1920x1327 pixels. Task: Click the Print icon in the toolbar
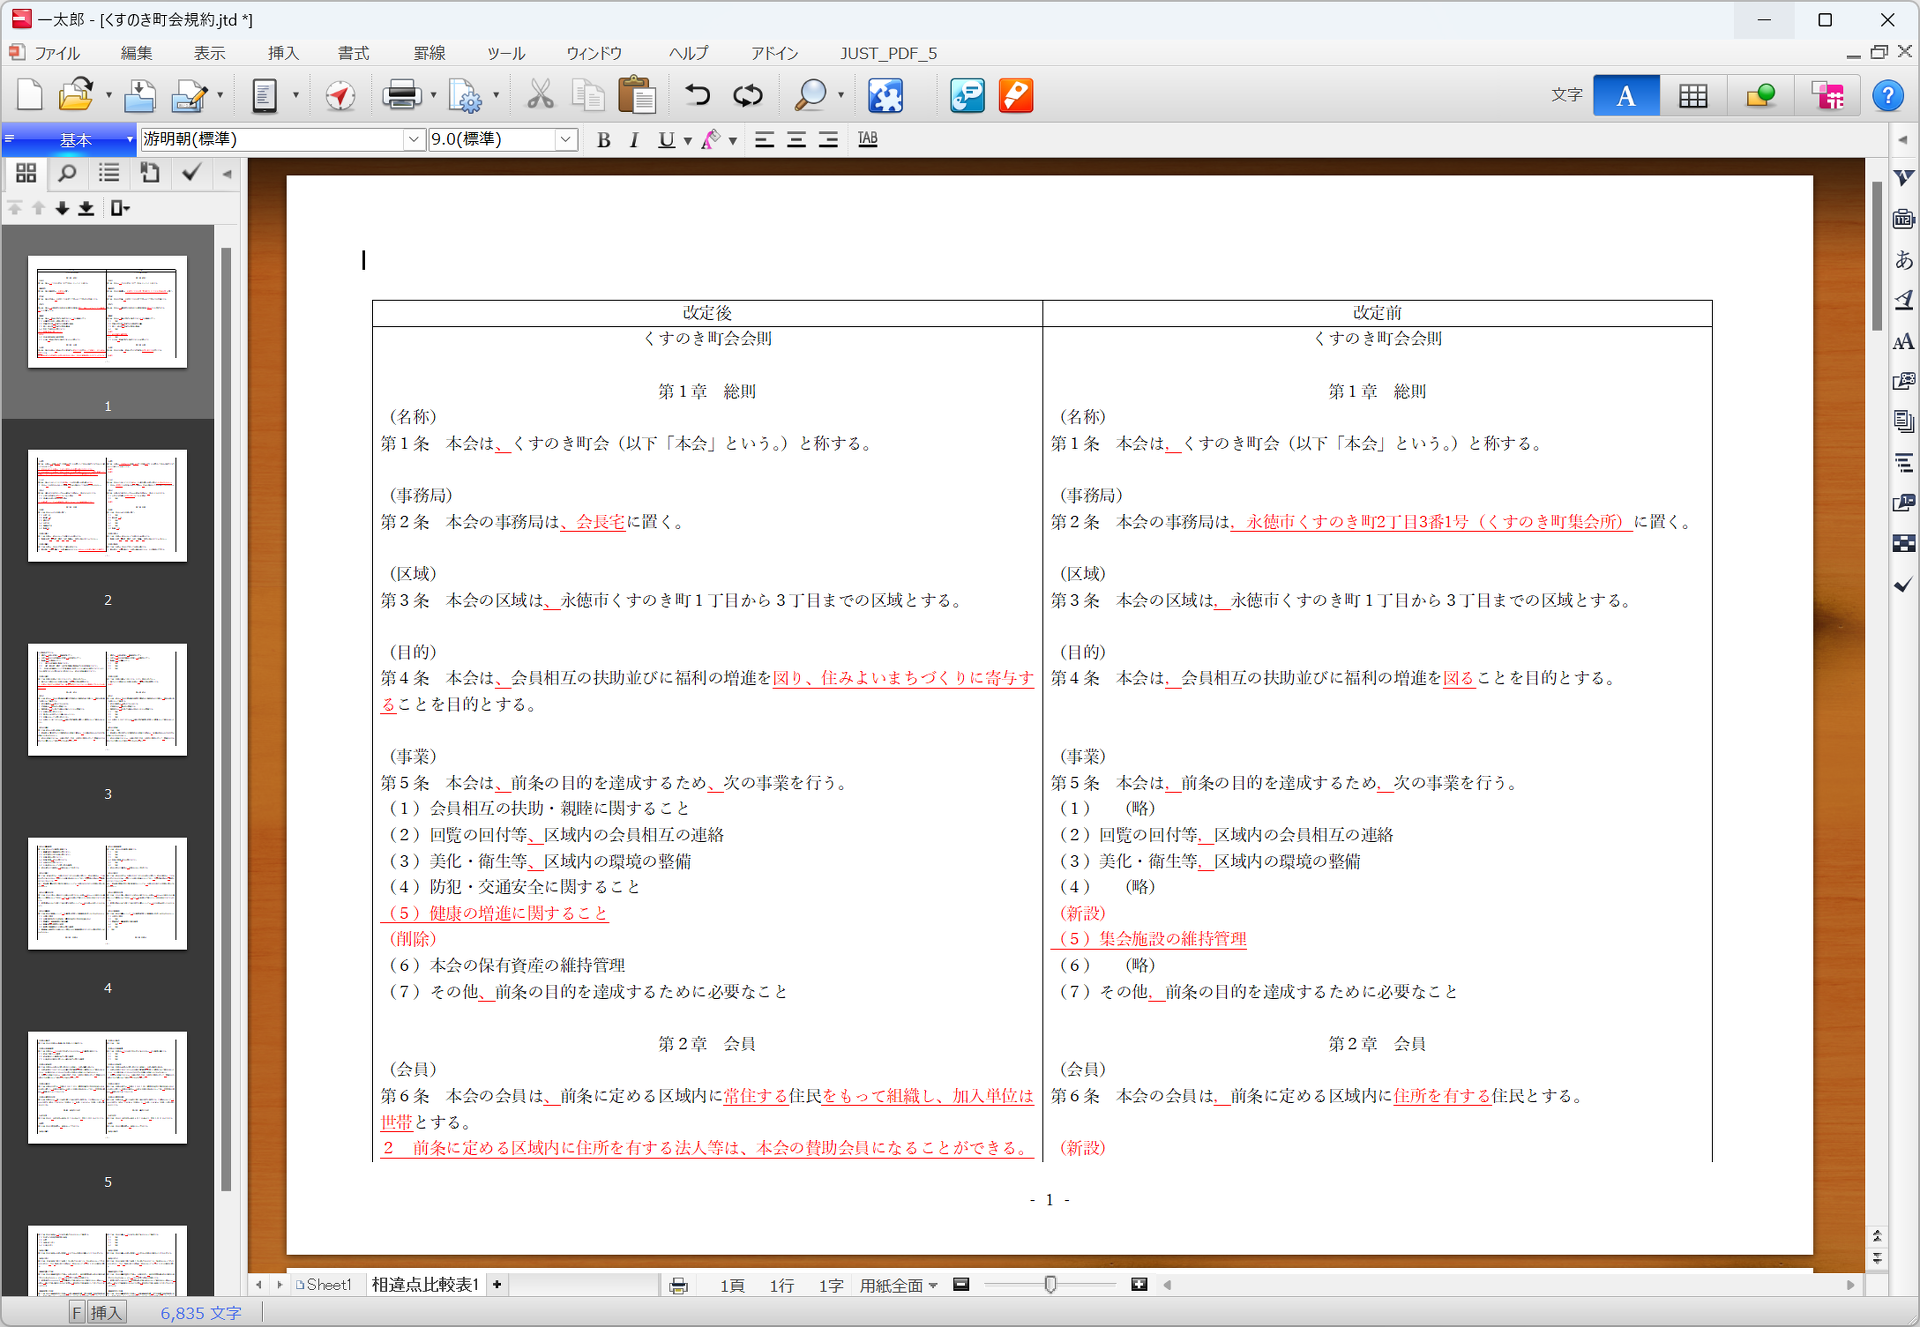(x=402, y=96)
